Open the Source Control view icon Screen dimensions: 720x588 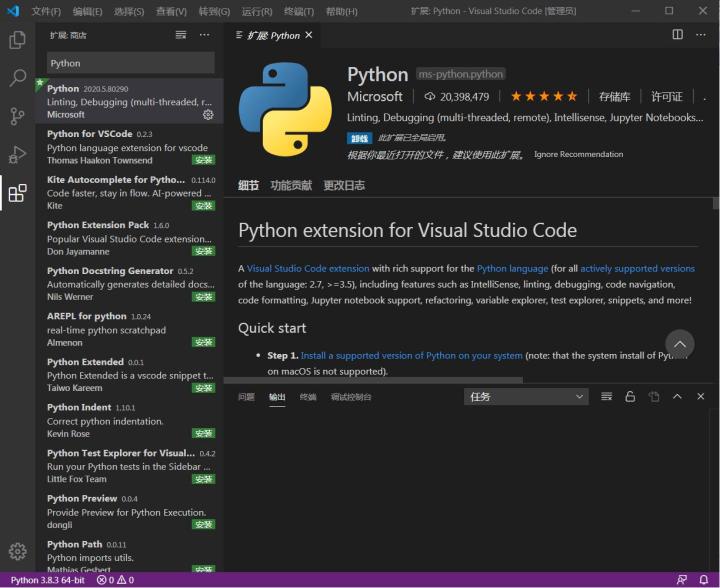coord(17,116)
